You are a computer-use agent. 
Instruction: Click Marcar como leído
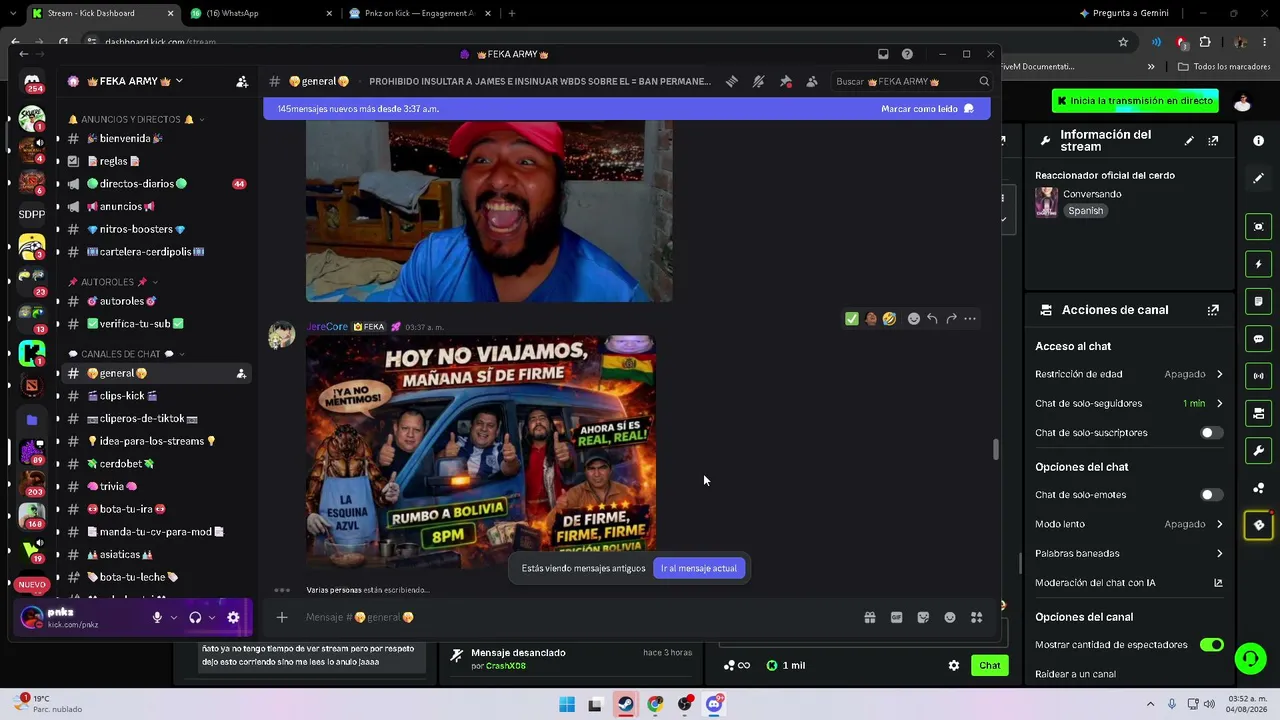point(928,109)
